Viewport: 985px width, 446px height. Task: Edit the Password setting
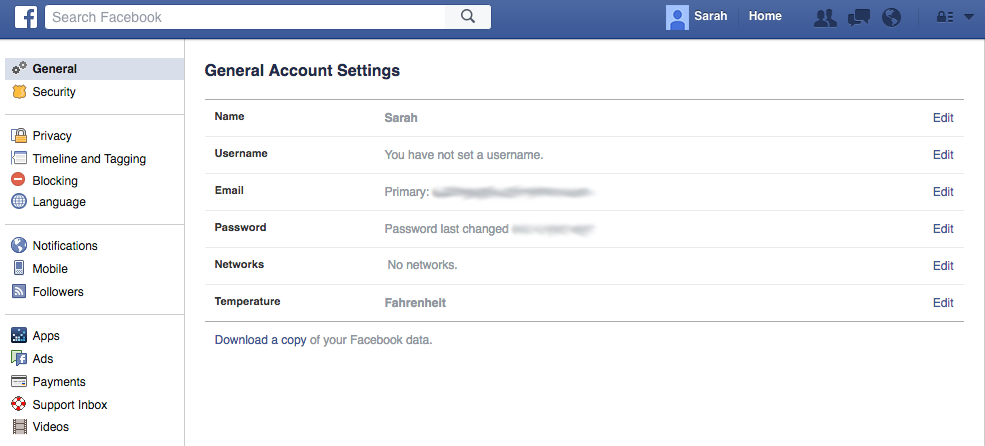pos(943,229)
